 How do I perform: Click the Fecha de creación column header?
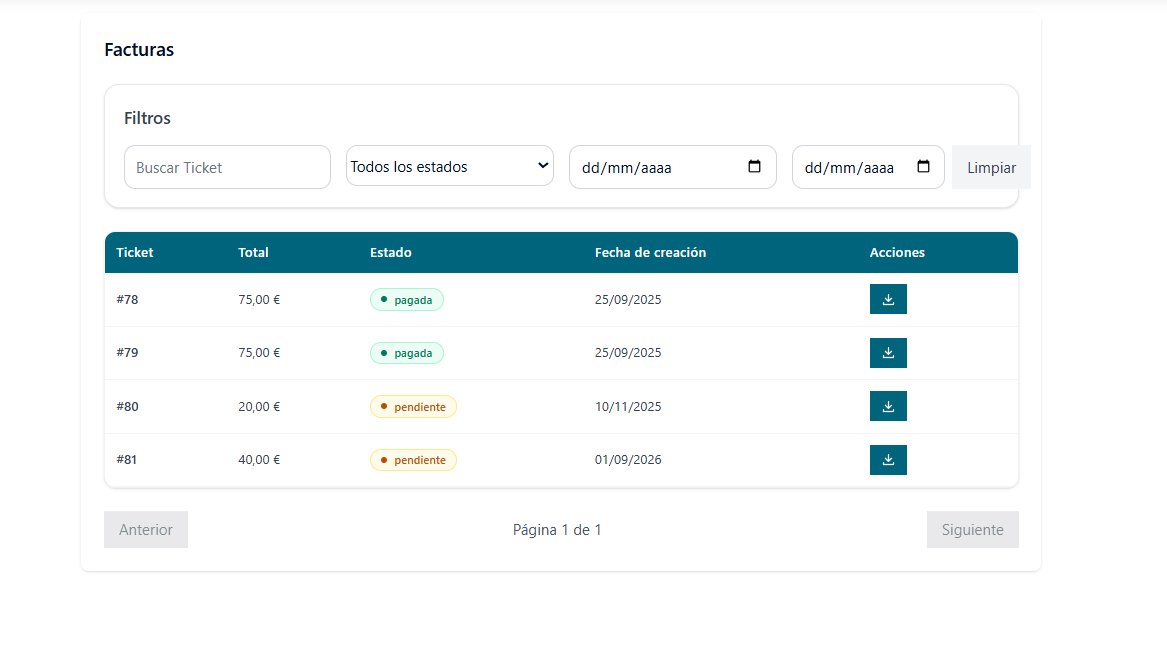[650, 253]
